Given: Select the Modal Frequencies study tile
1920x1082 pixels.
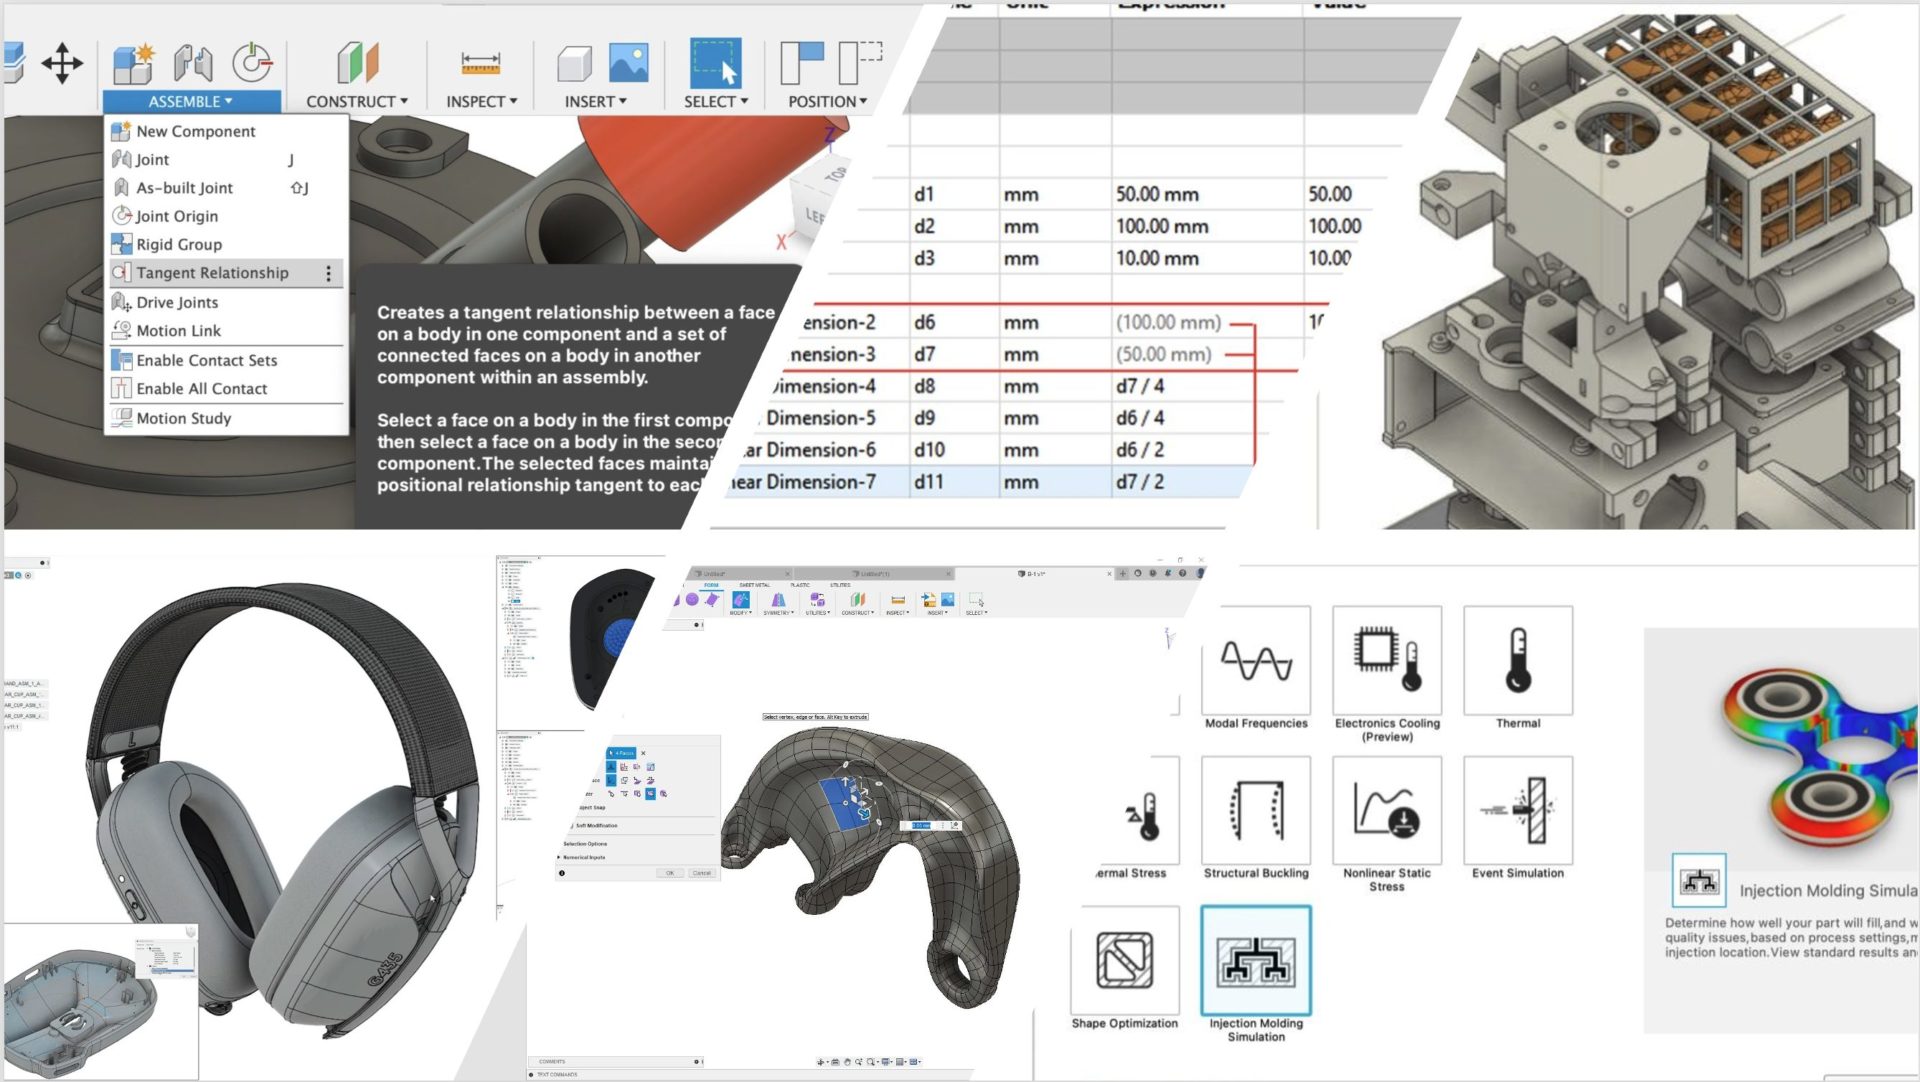Looking at the screenshot, I should coord(1256,661).
